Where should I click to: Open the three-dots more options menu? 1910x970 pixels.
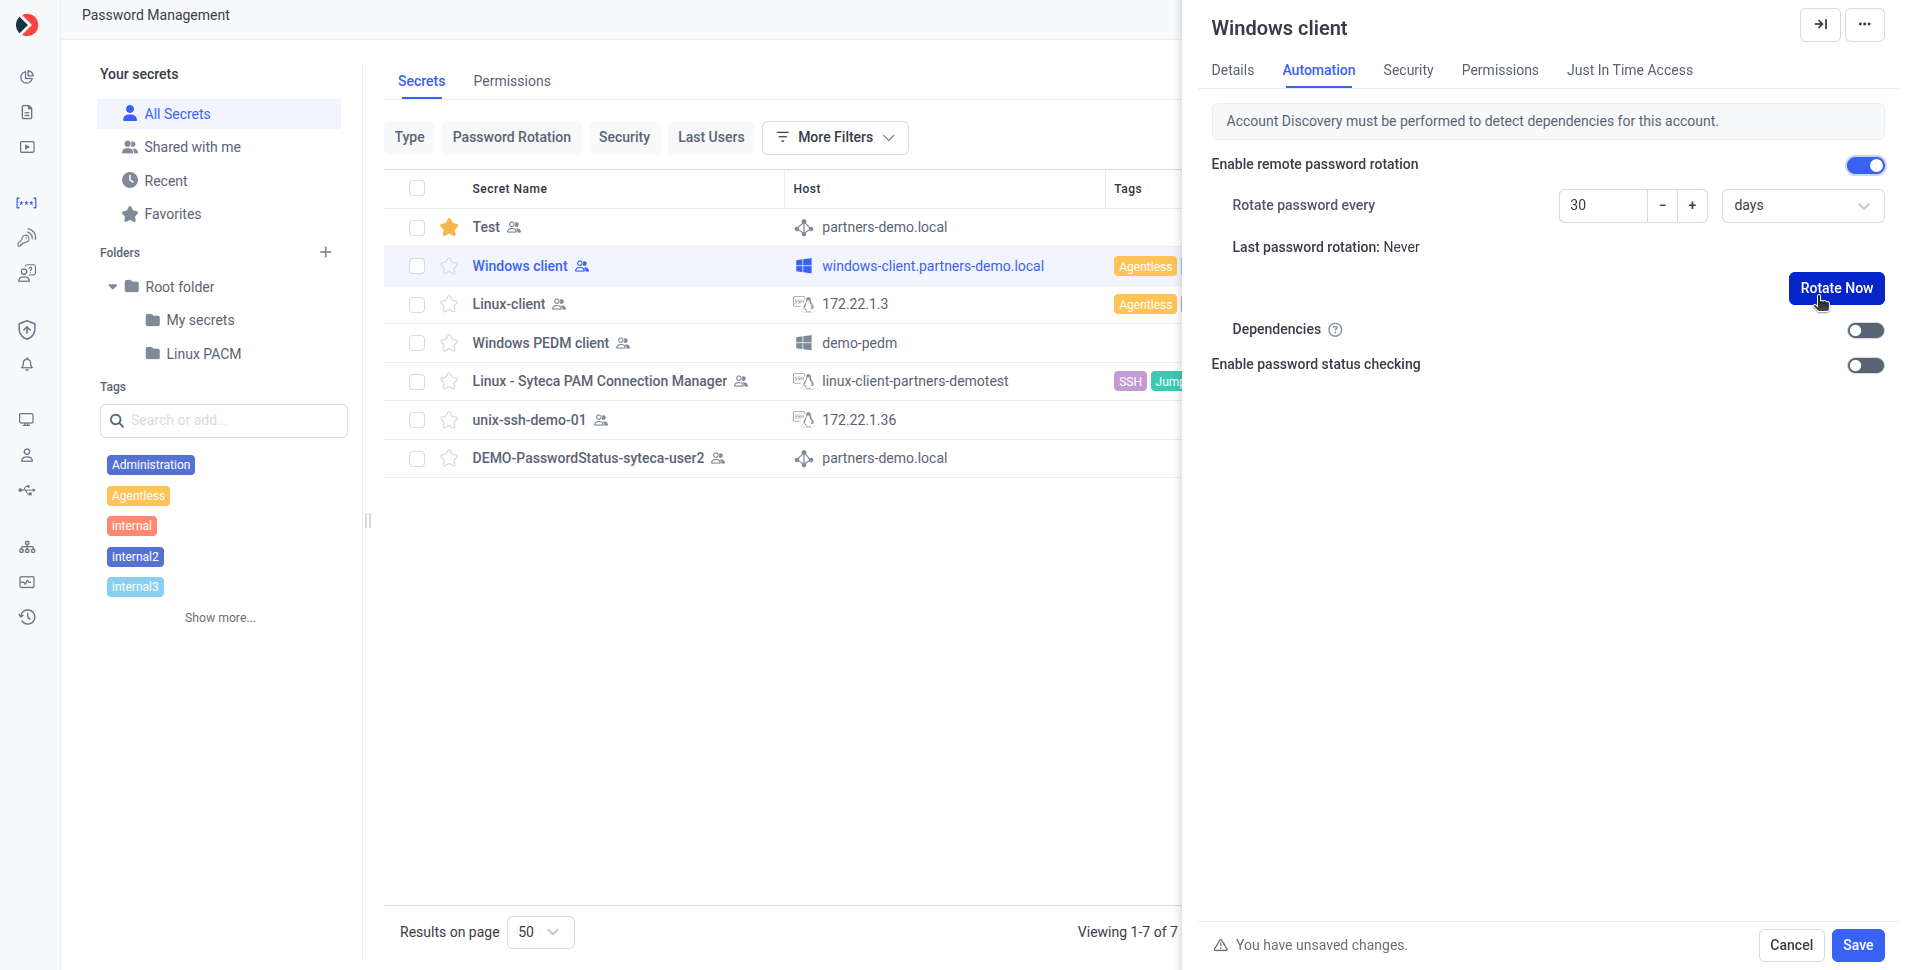[1864, 25]
